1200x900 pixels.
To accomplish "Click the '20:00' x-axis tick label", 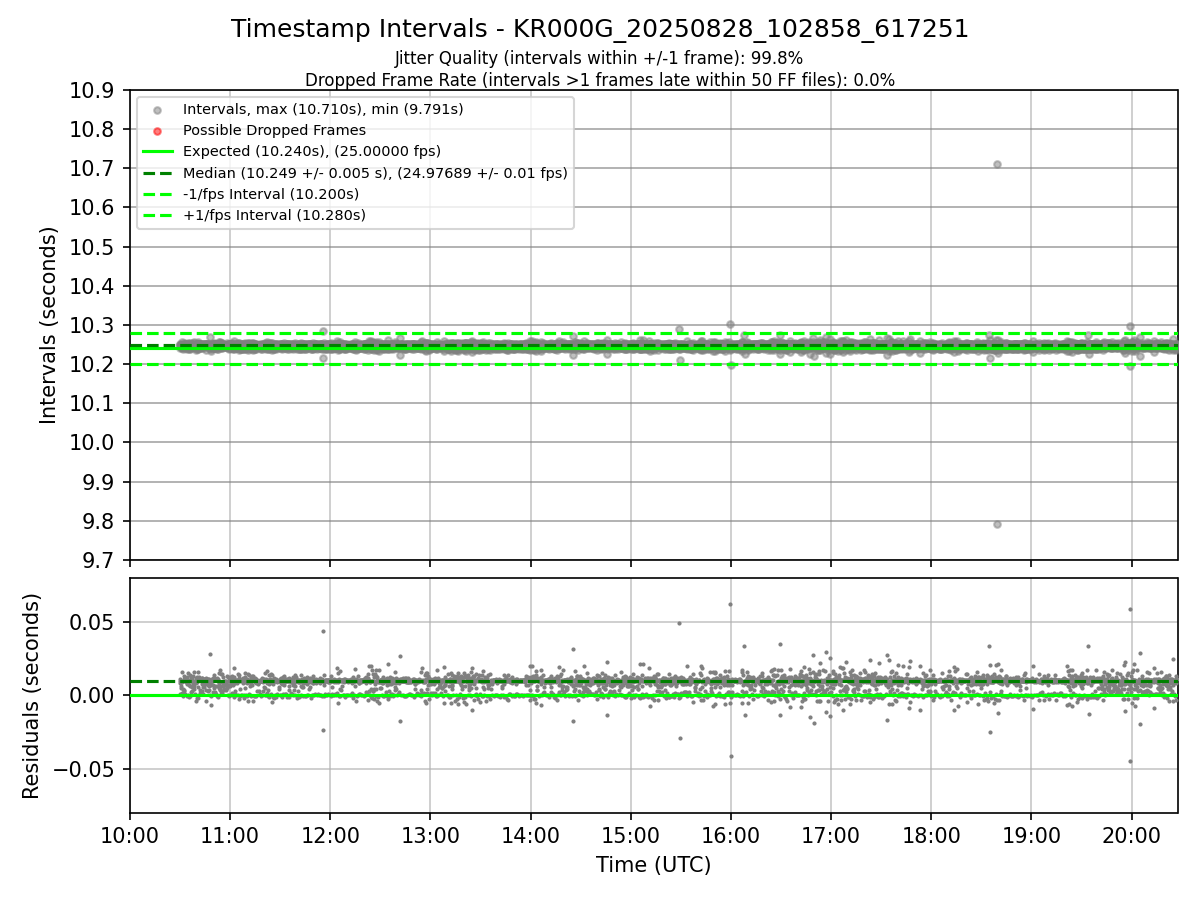I will [1131, 835].
